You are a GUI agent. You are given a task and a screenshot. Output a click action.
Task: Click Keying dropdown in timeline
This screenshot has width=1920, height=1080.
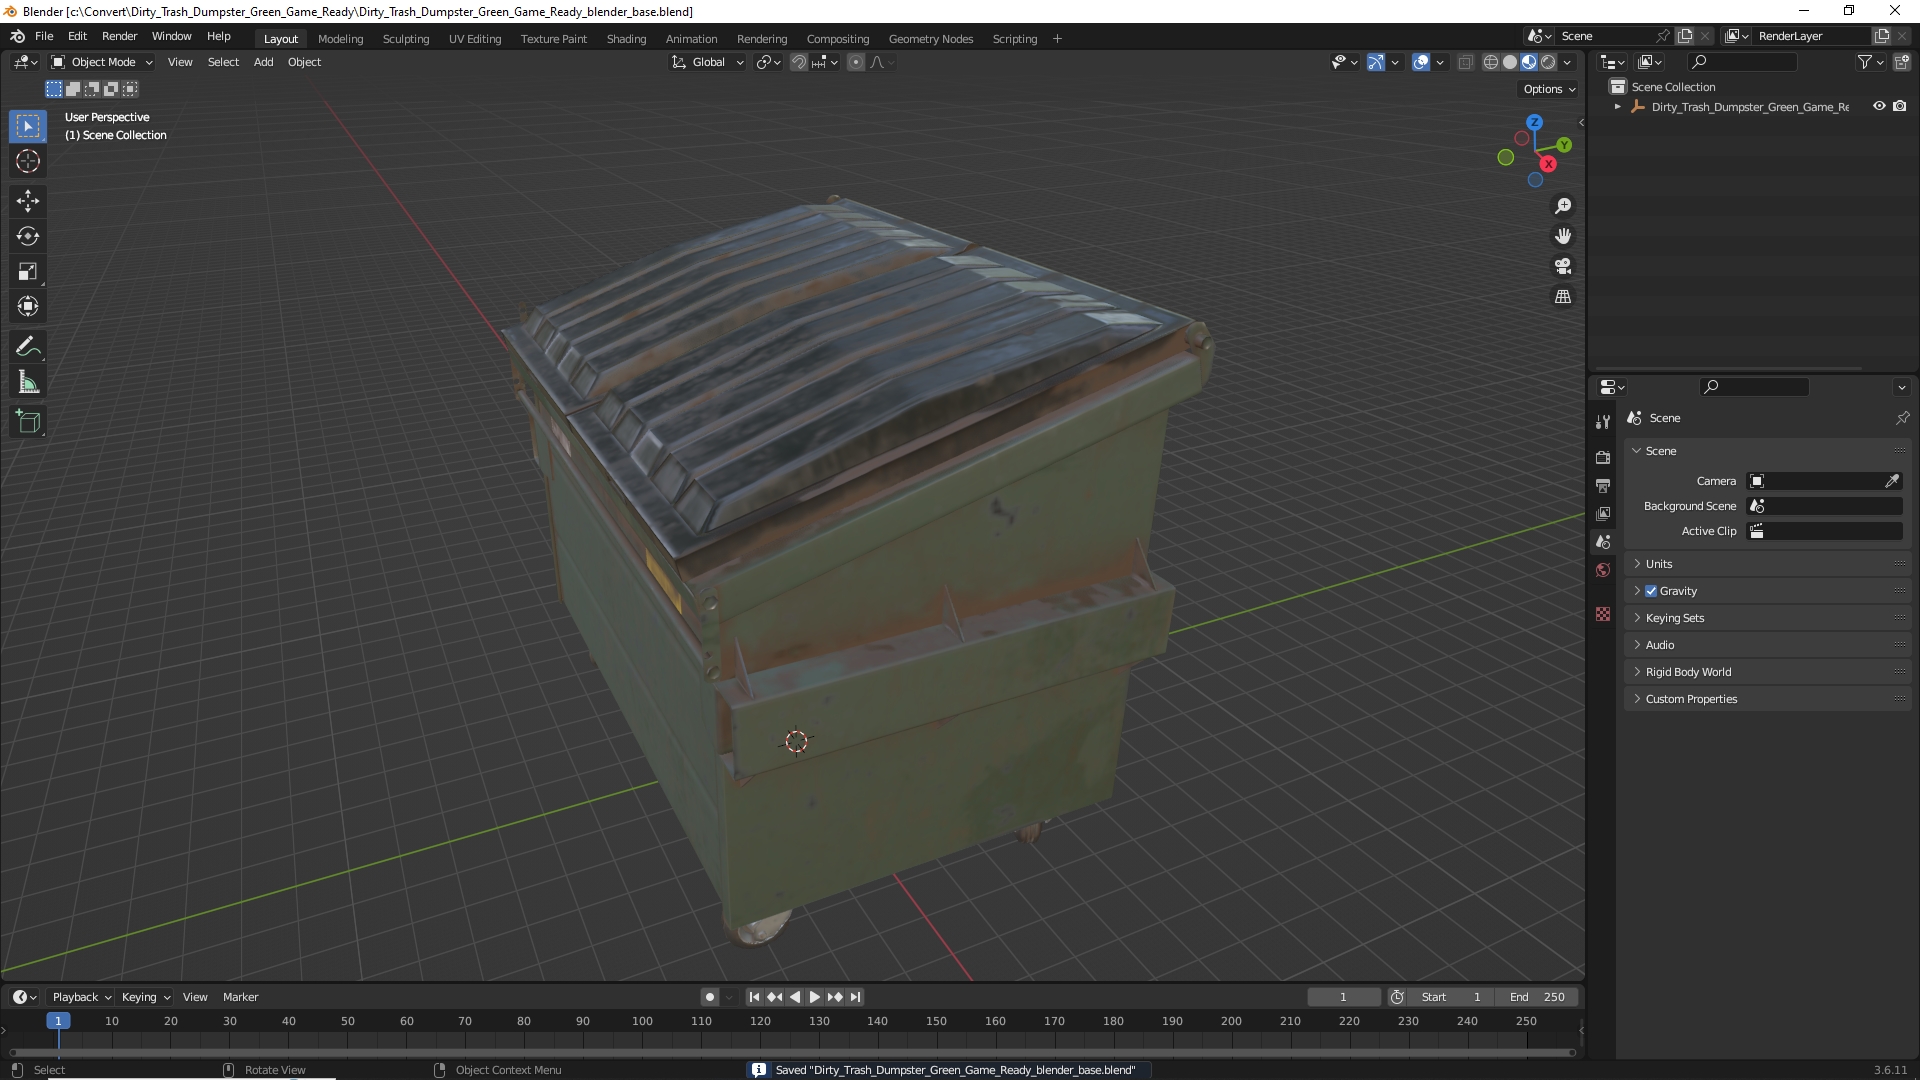146,997
